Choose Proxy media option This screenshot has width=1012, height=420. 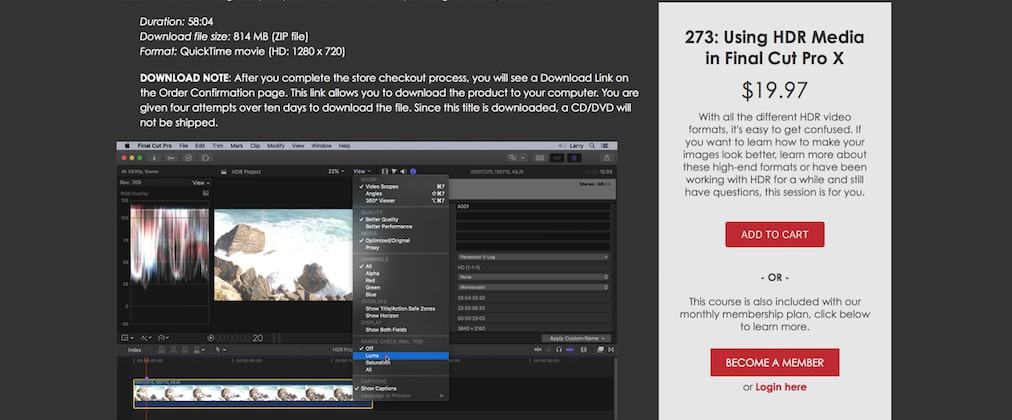(x=400, y=247)
